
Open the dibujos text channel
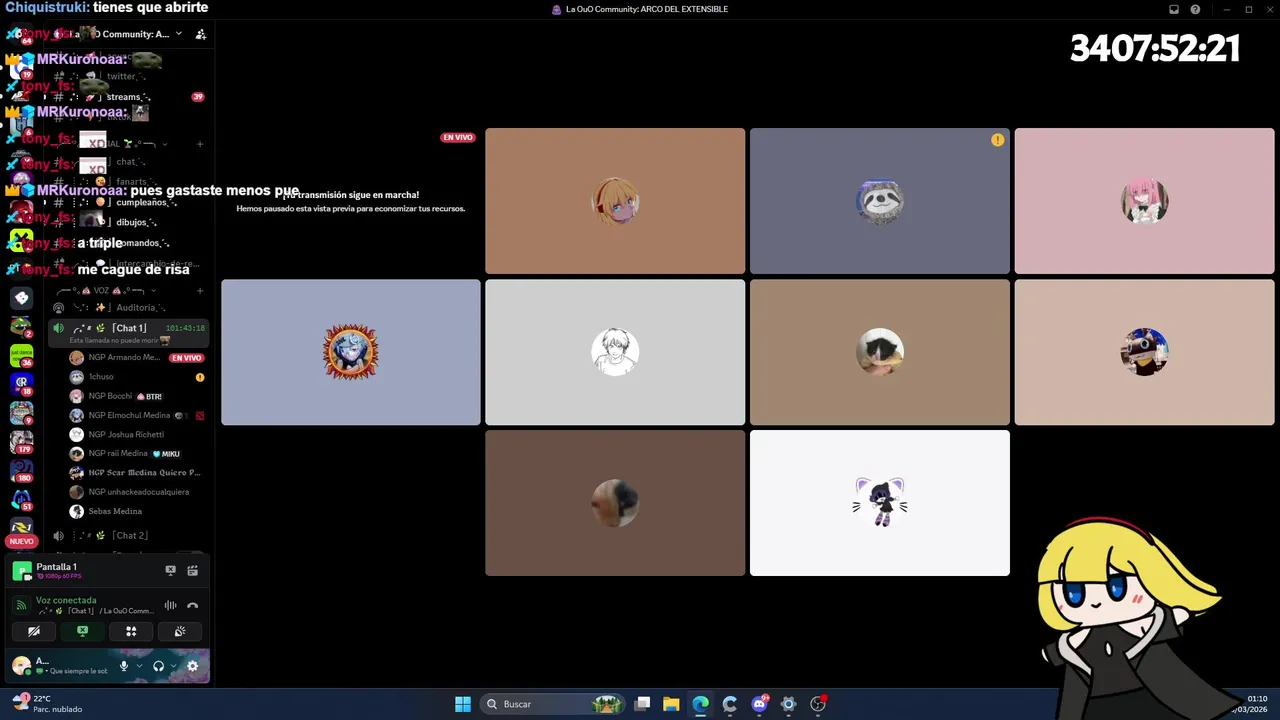(128, 222)
